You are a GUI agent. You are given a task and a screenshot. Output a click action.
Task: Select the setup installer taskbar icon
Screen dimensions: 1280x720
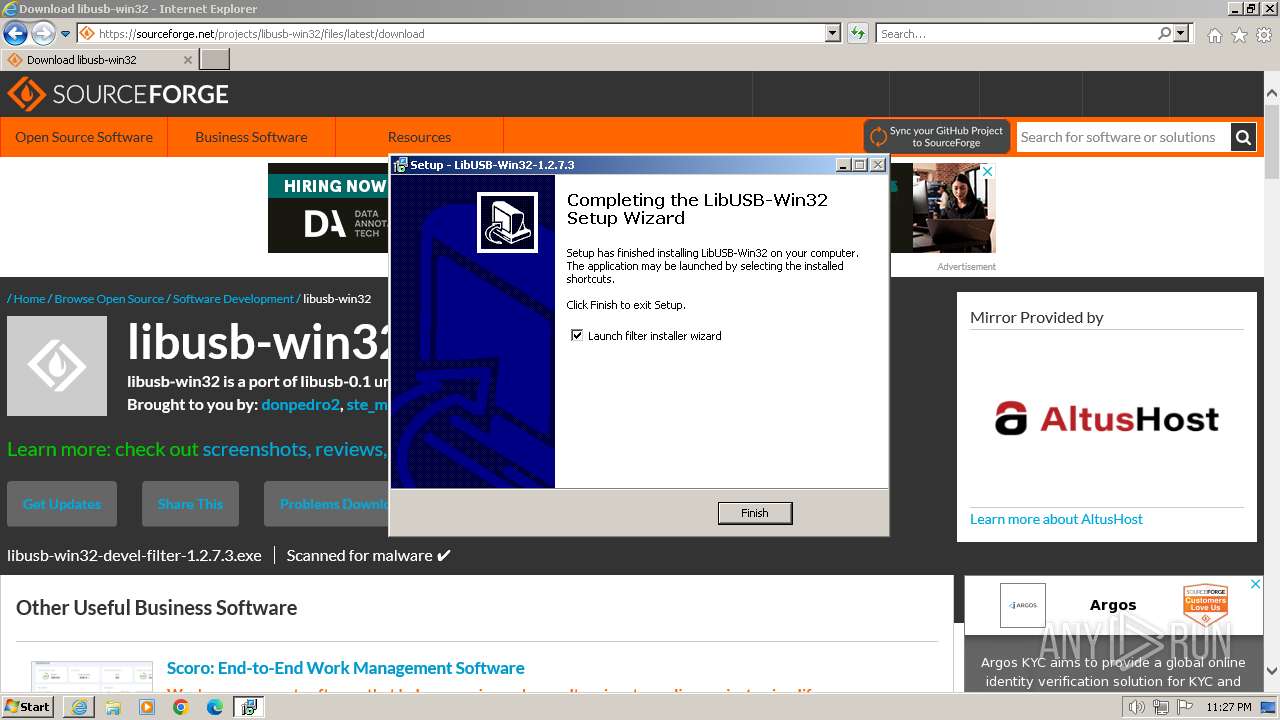pos(249,707)
